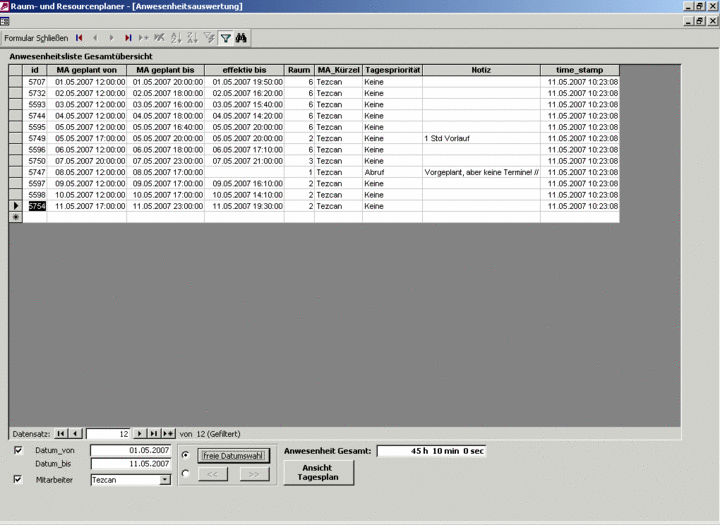This screenshot has width=720, height=525.
Task: Click the next record toolbar arrow
Action: [112, 38]
